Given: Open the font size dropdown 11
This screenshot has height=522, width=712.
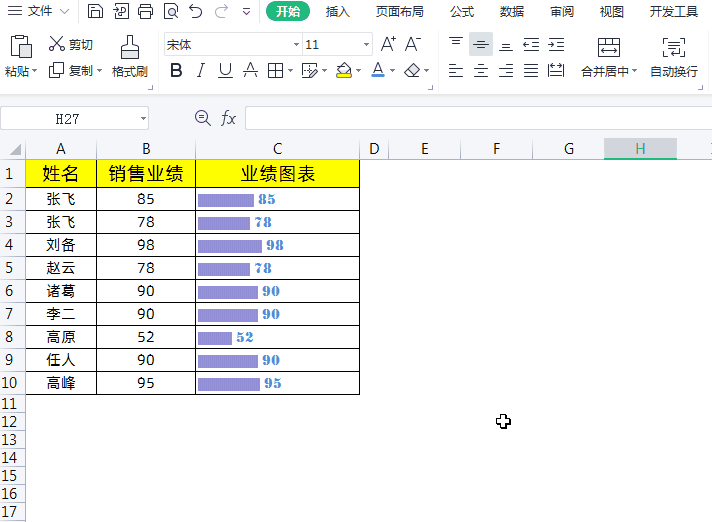Looking at the screenshot, I should click(366, 44).
